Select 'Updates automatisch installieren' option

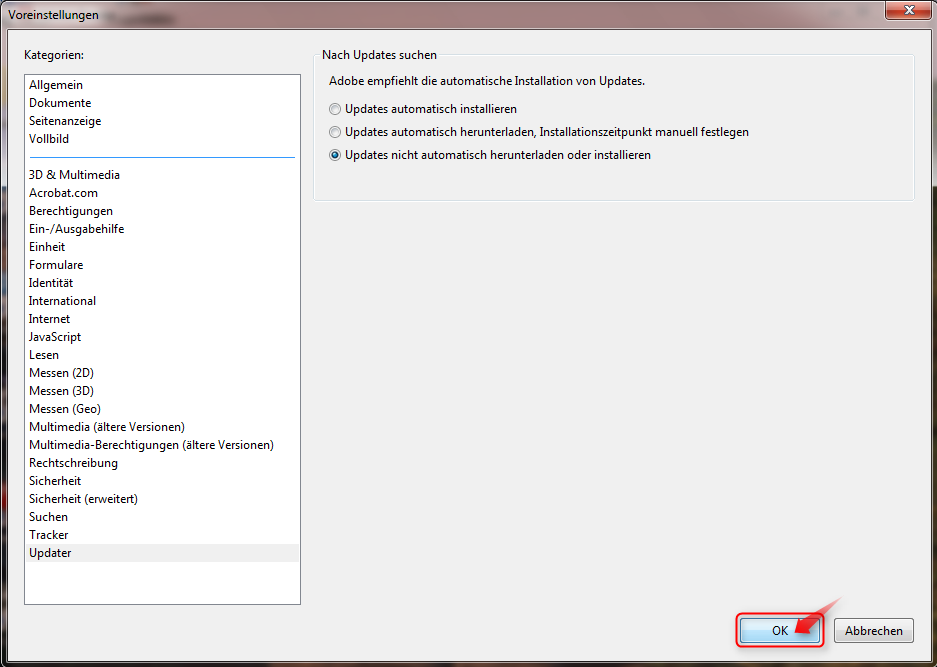click(x=335, y=108)
